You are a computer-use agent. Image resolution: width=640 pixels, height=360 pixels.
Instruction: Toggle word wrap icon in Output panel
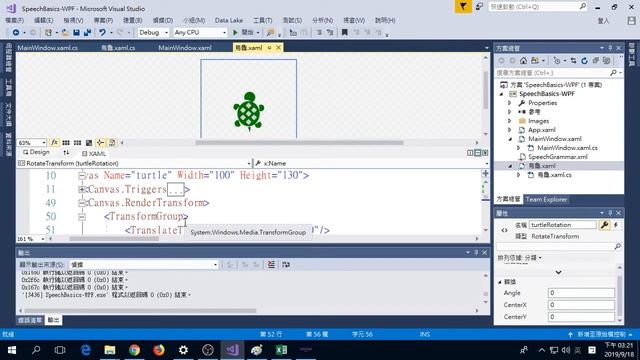[x=286, y=264]
